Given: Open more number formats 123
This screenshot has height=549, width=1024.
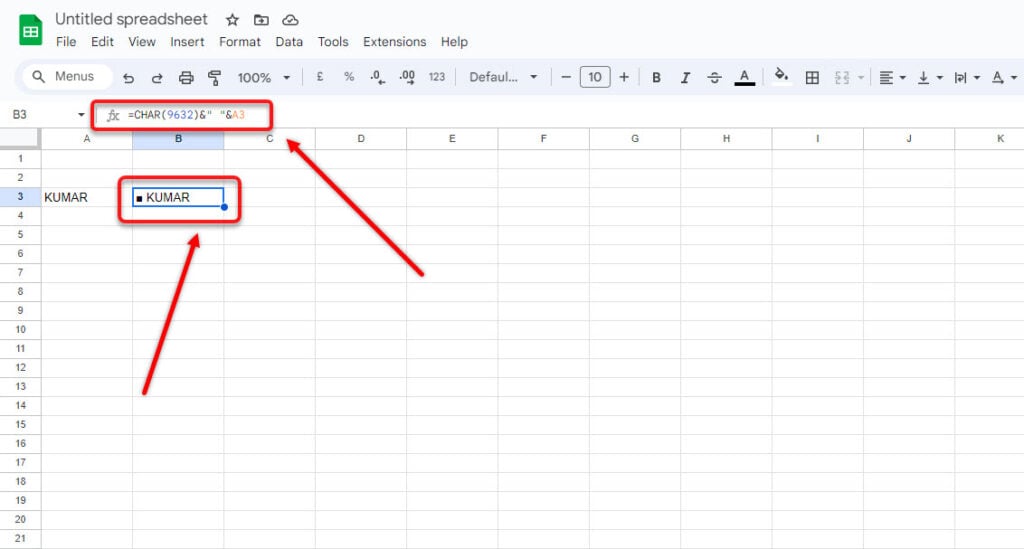Looking at the screenshot, I should pos(437,77).
